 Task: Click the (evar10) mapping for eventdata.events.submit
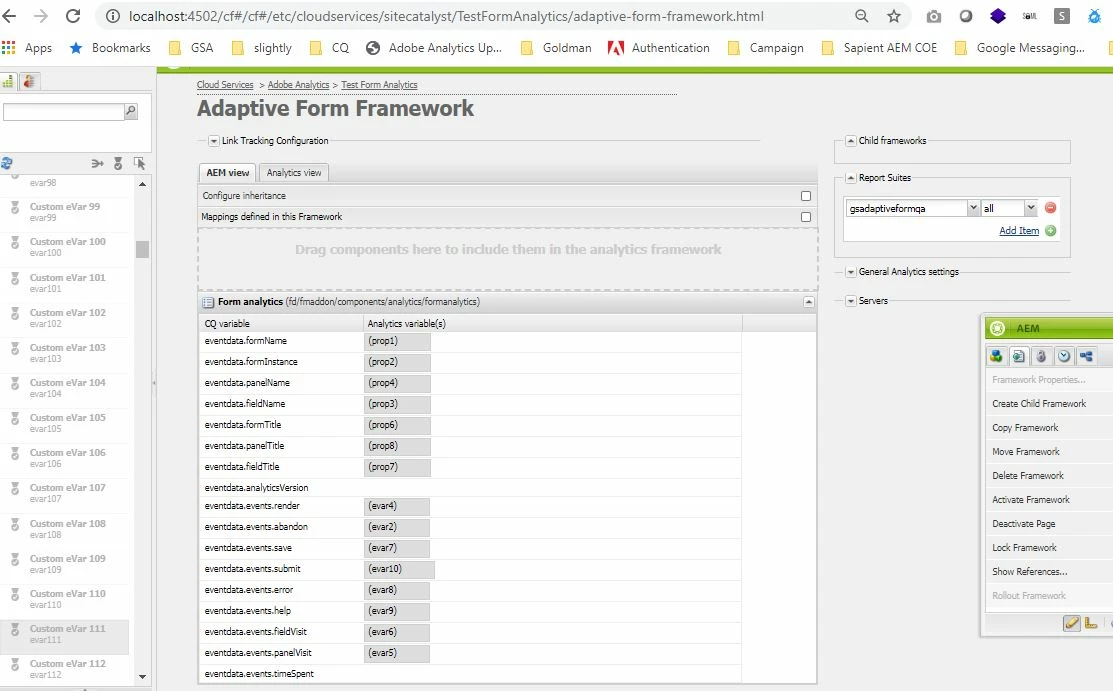pyautogui.click(x=399, y=570)
